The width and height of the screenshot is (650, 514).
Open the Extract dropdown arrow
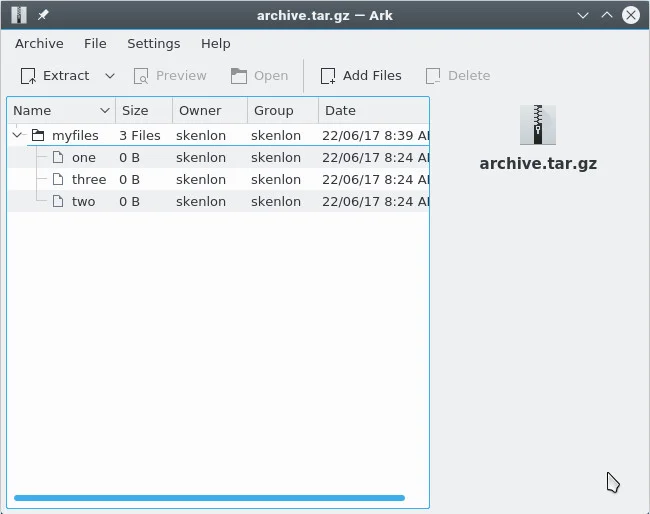(x=110, y=76)
